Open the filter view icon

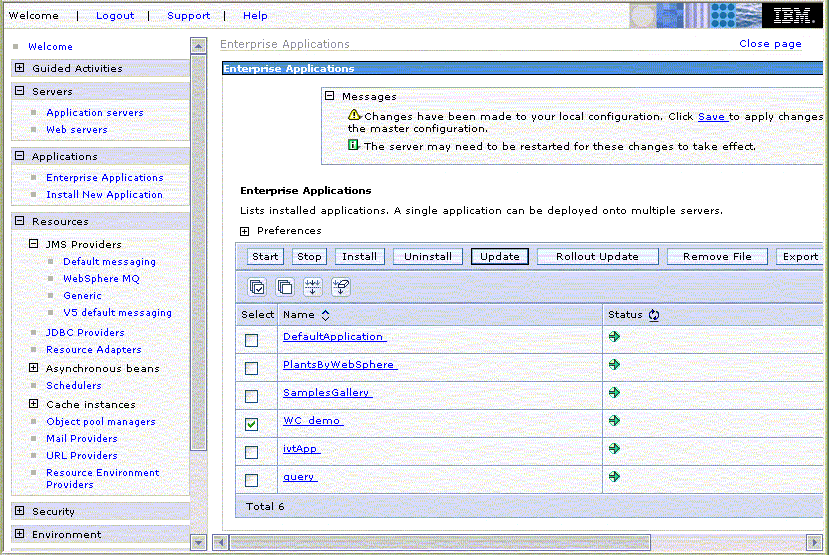coord(312,287)
